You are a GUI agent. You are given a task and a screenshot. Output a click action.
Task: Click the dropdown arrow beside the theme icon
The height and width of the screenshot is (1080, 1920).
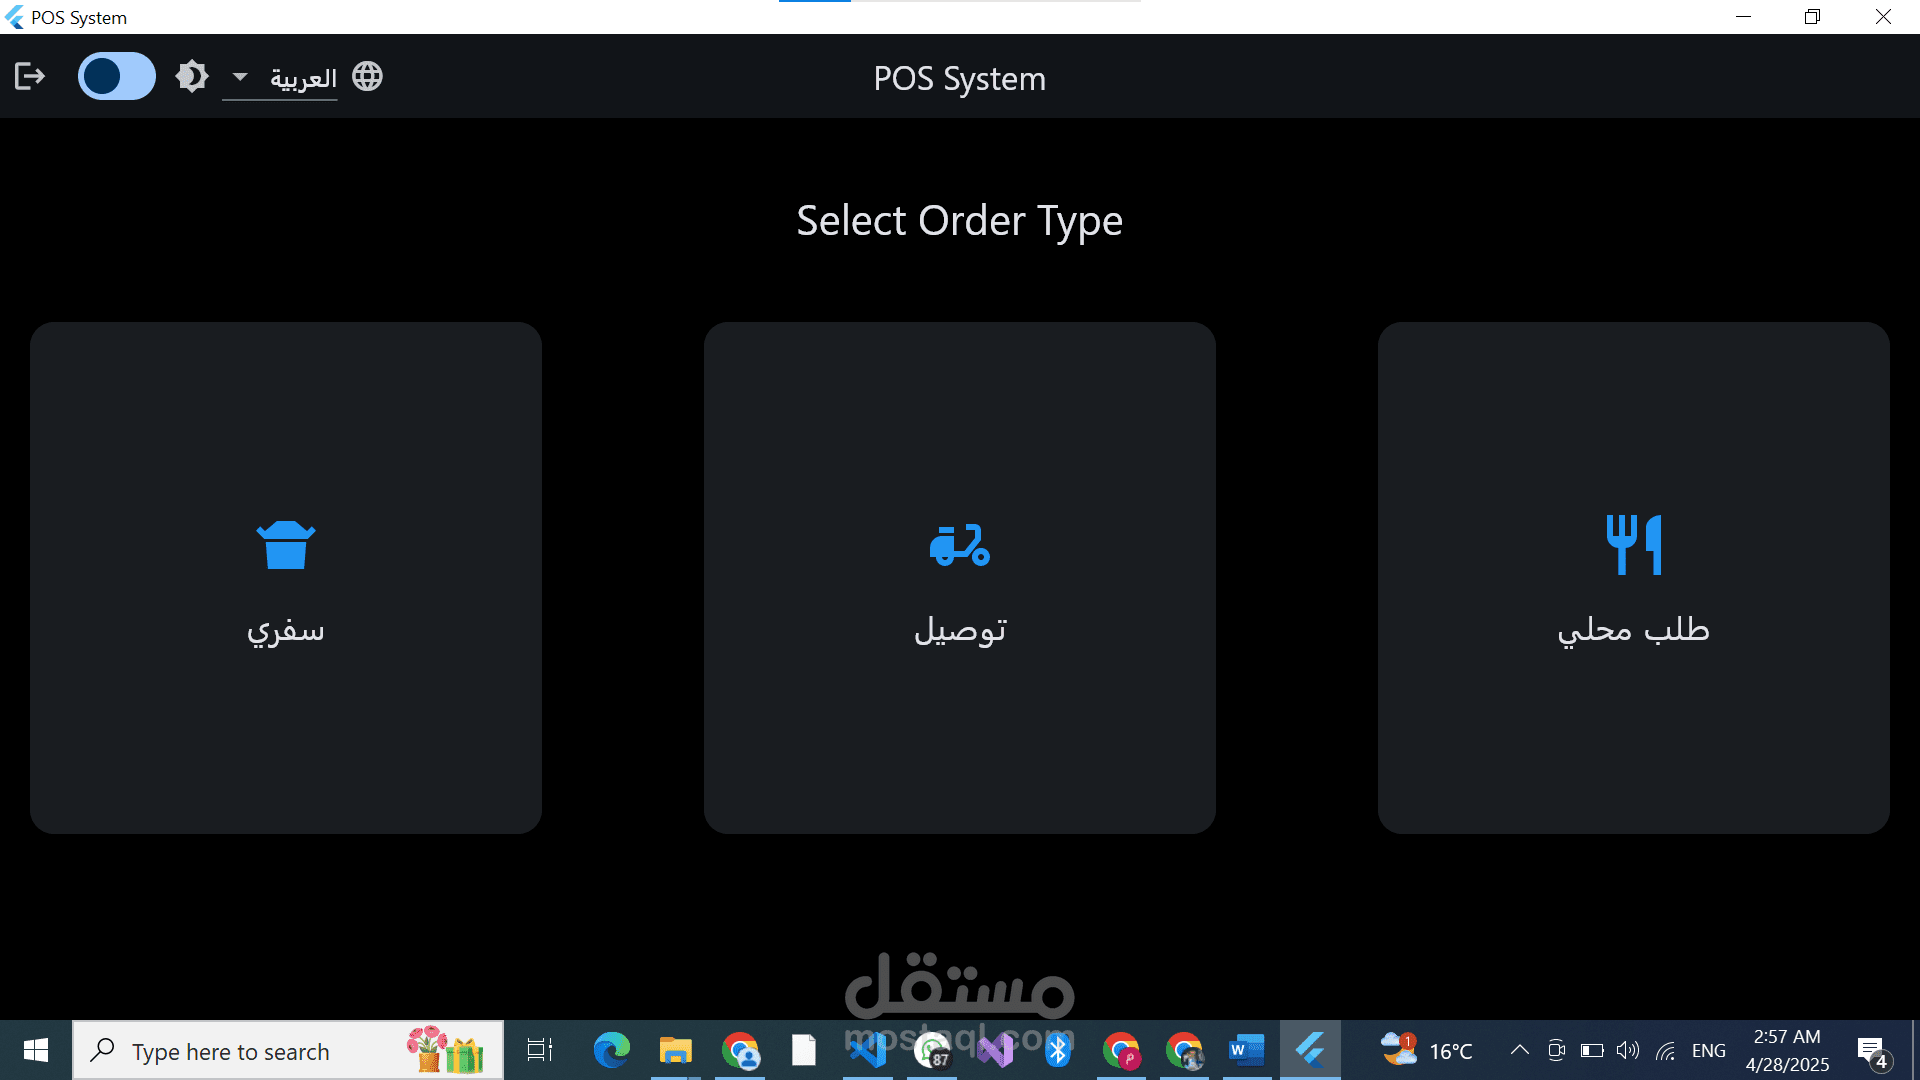[238, 77]
